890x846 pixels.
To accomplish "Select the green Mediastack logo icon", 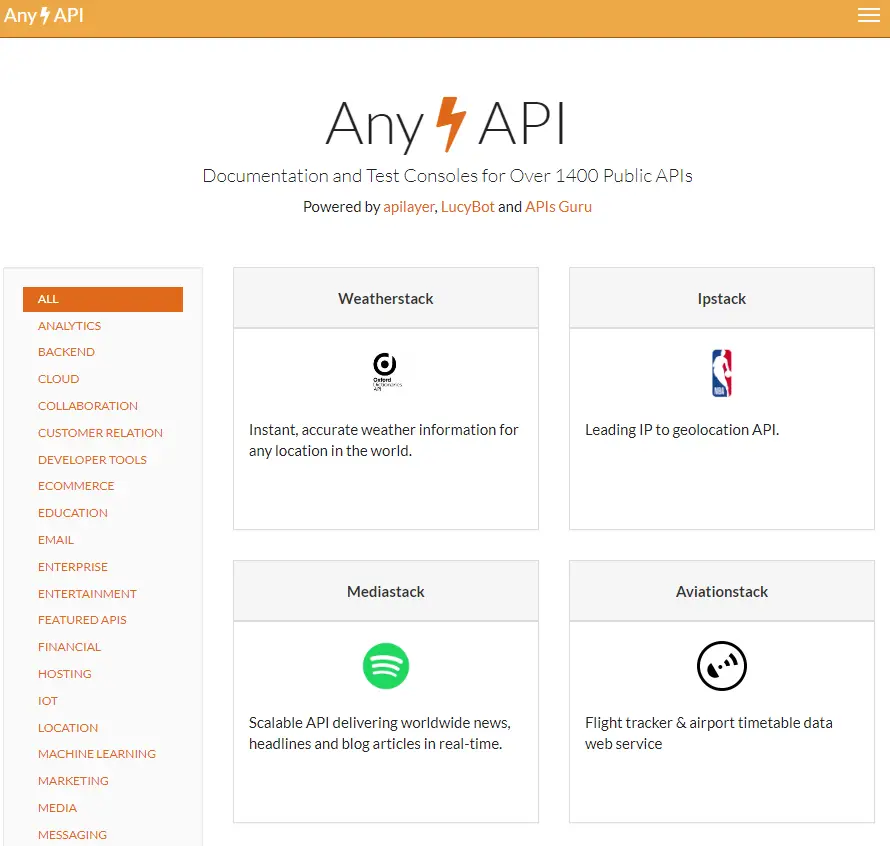I will 386,665.
